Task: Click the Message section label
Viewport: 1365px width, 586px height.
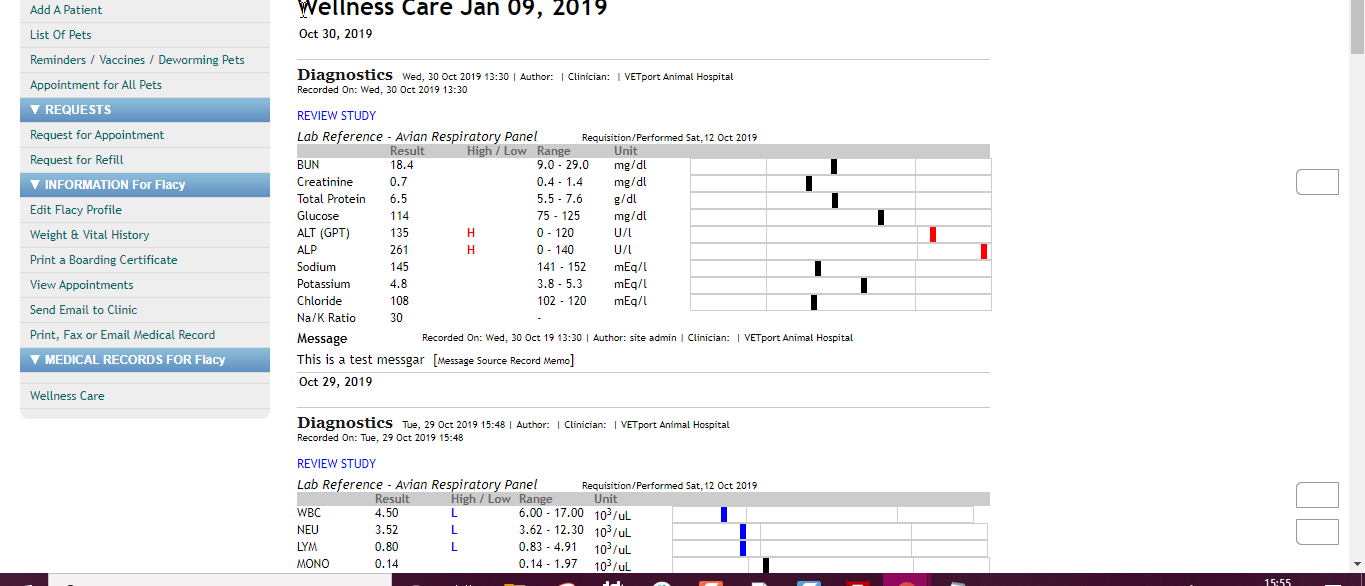Action: point(322,339)
